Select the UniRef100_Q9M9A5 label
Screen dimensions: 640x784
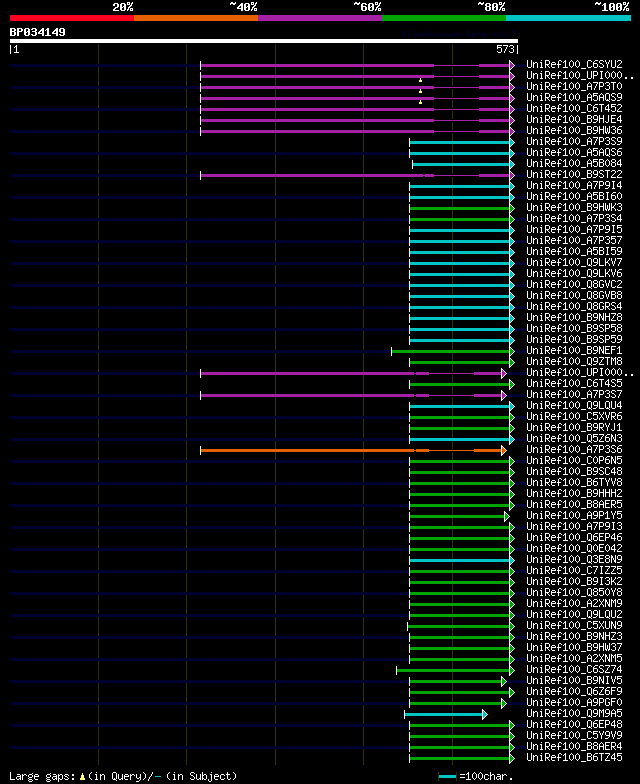(x=574, y=714)
